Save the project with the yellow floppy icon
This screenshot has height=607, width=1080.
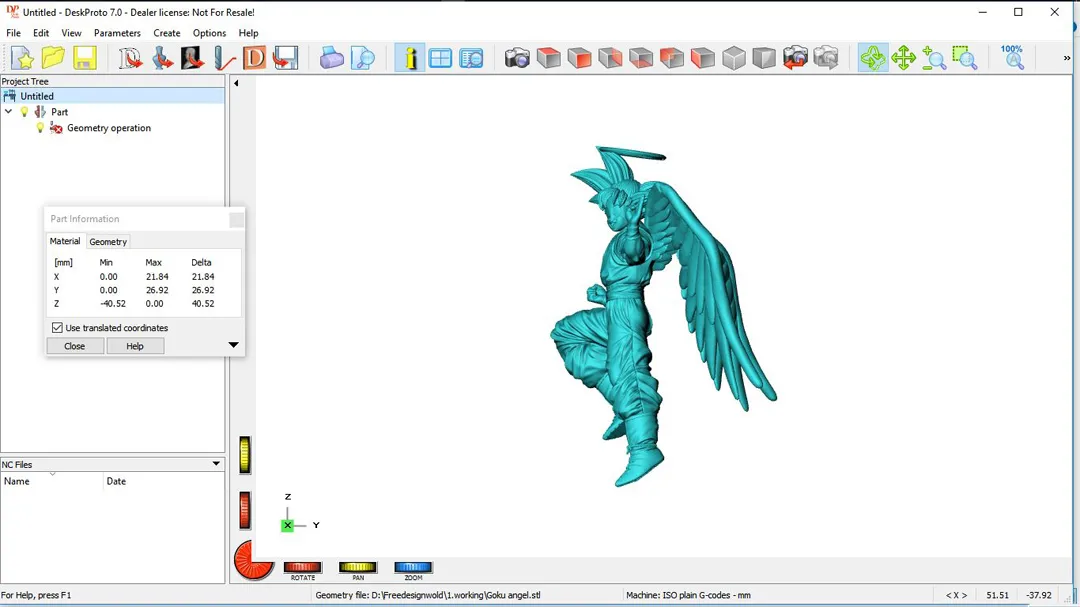pyautogui.click(x=85, y=58)
